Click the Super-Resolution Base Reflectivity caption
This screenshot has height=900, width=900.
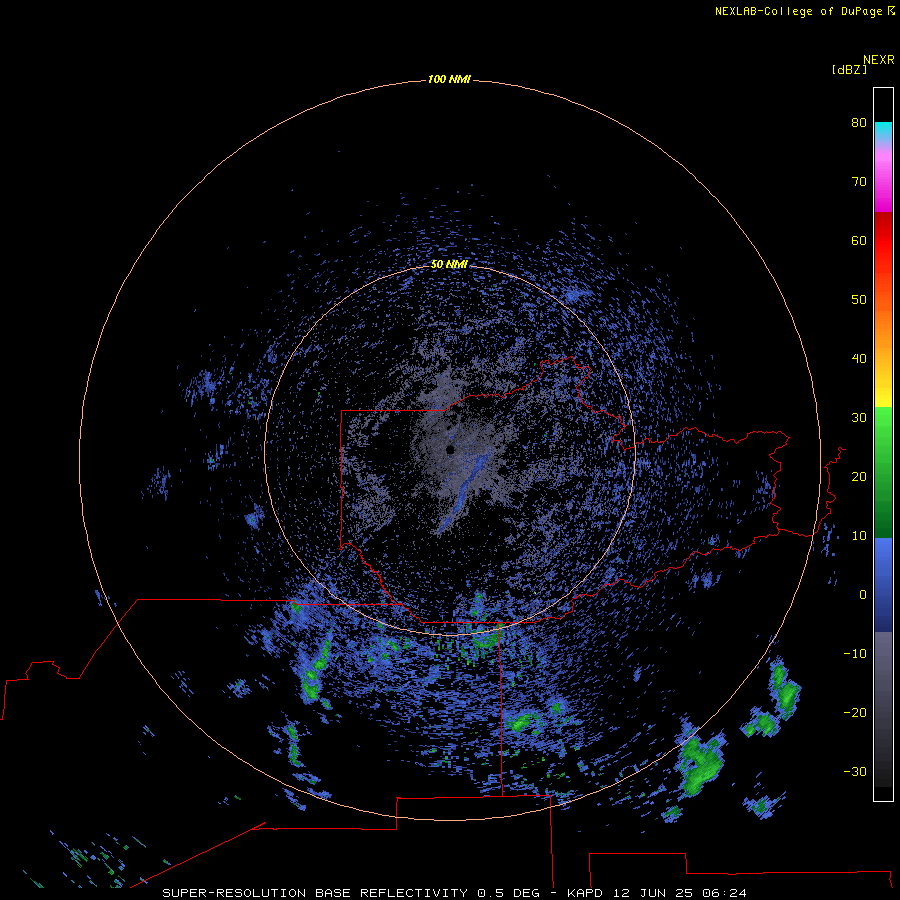coord(454,893)
